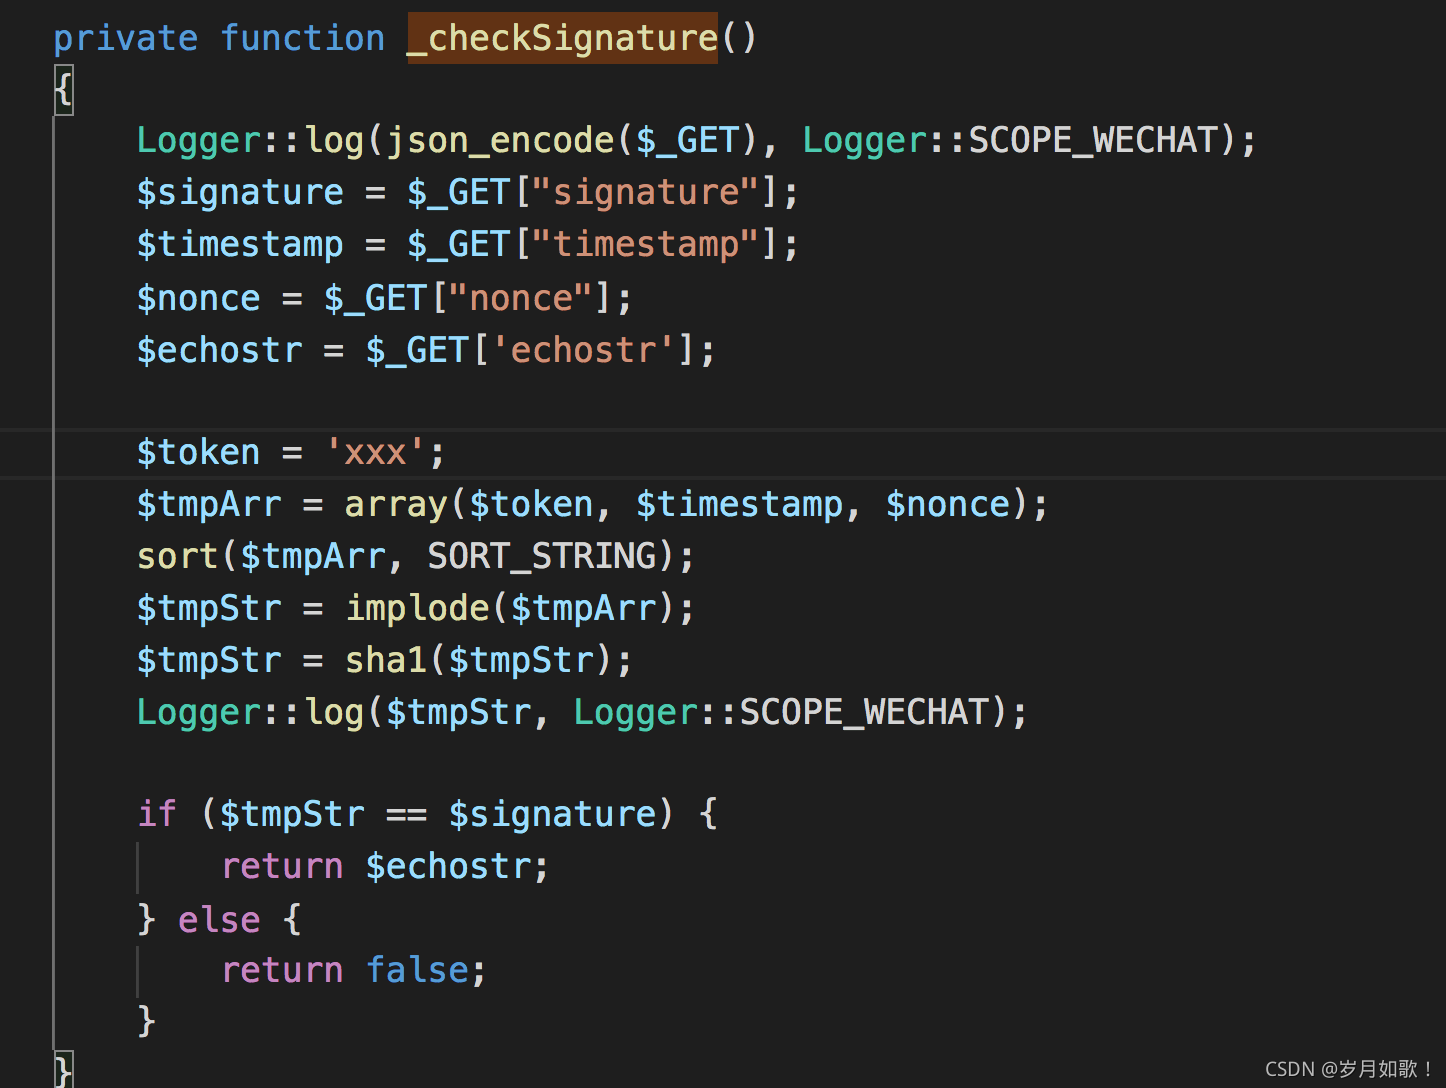Click the opening brace below the function declaration
Screen dimensions: 1446x1088
tap(63, 89)
